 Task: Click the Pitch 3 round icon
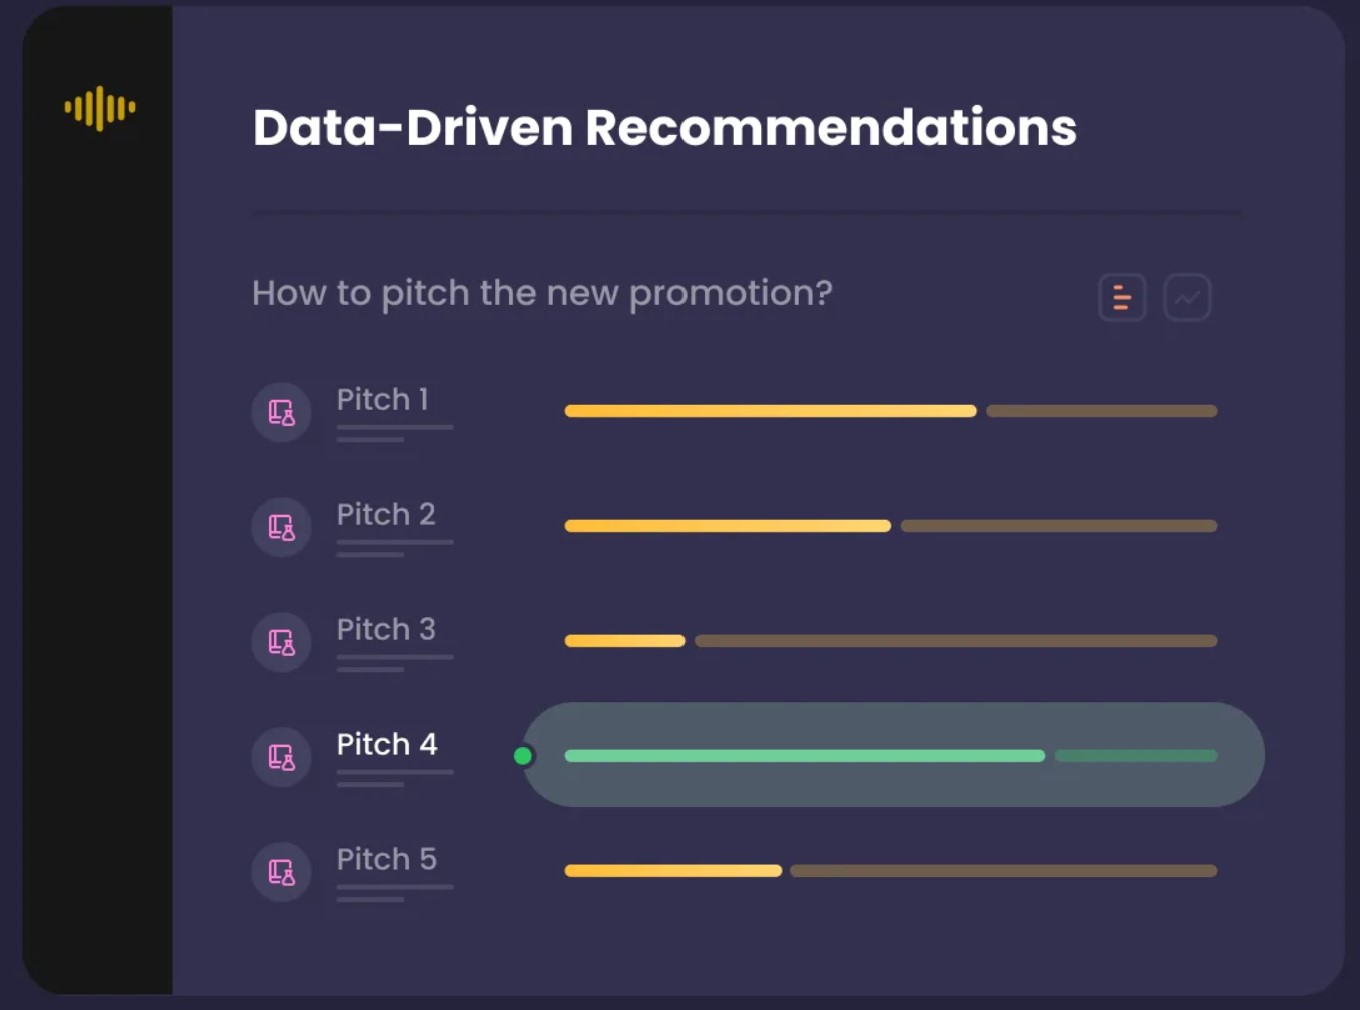click(281, 642)
